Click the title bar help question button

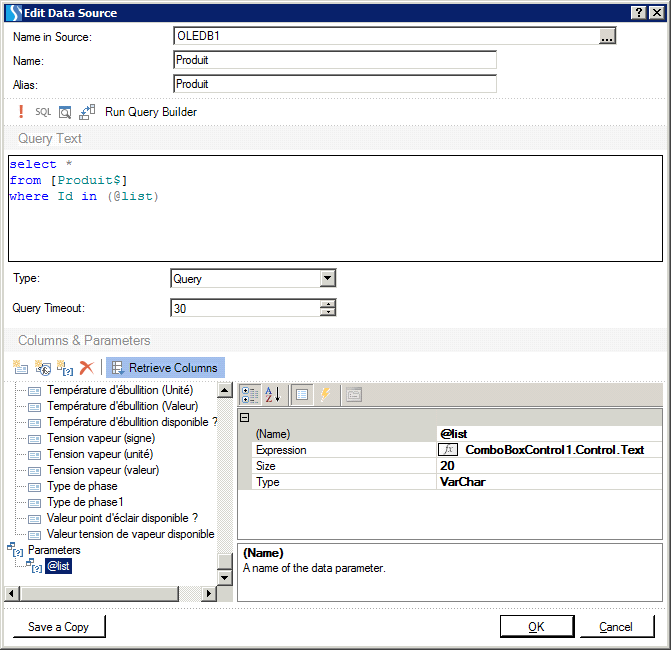[x=638, y=13]
